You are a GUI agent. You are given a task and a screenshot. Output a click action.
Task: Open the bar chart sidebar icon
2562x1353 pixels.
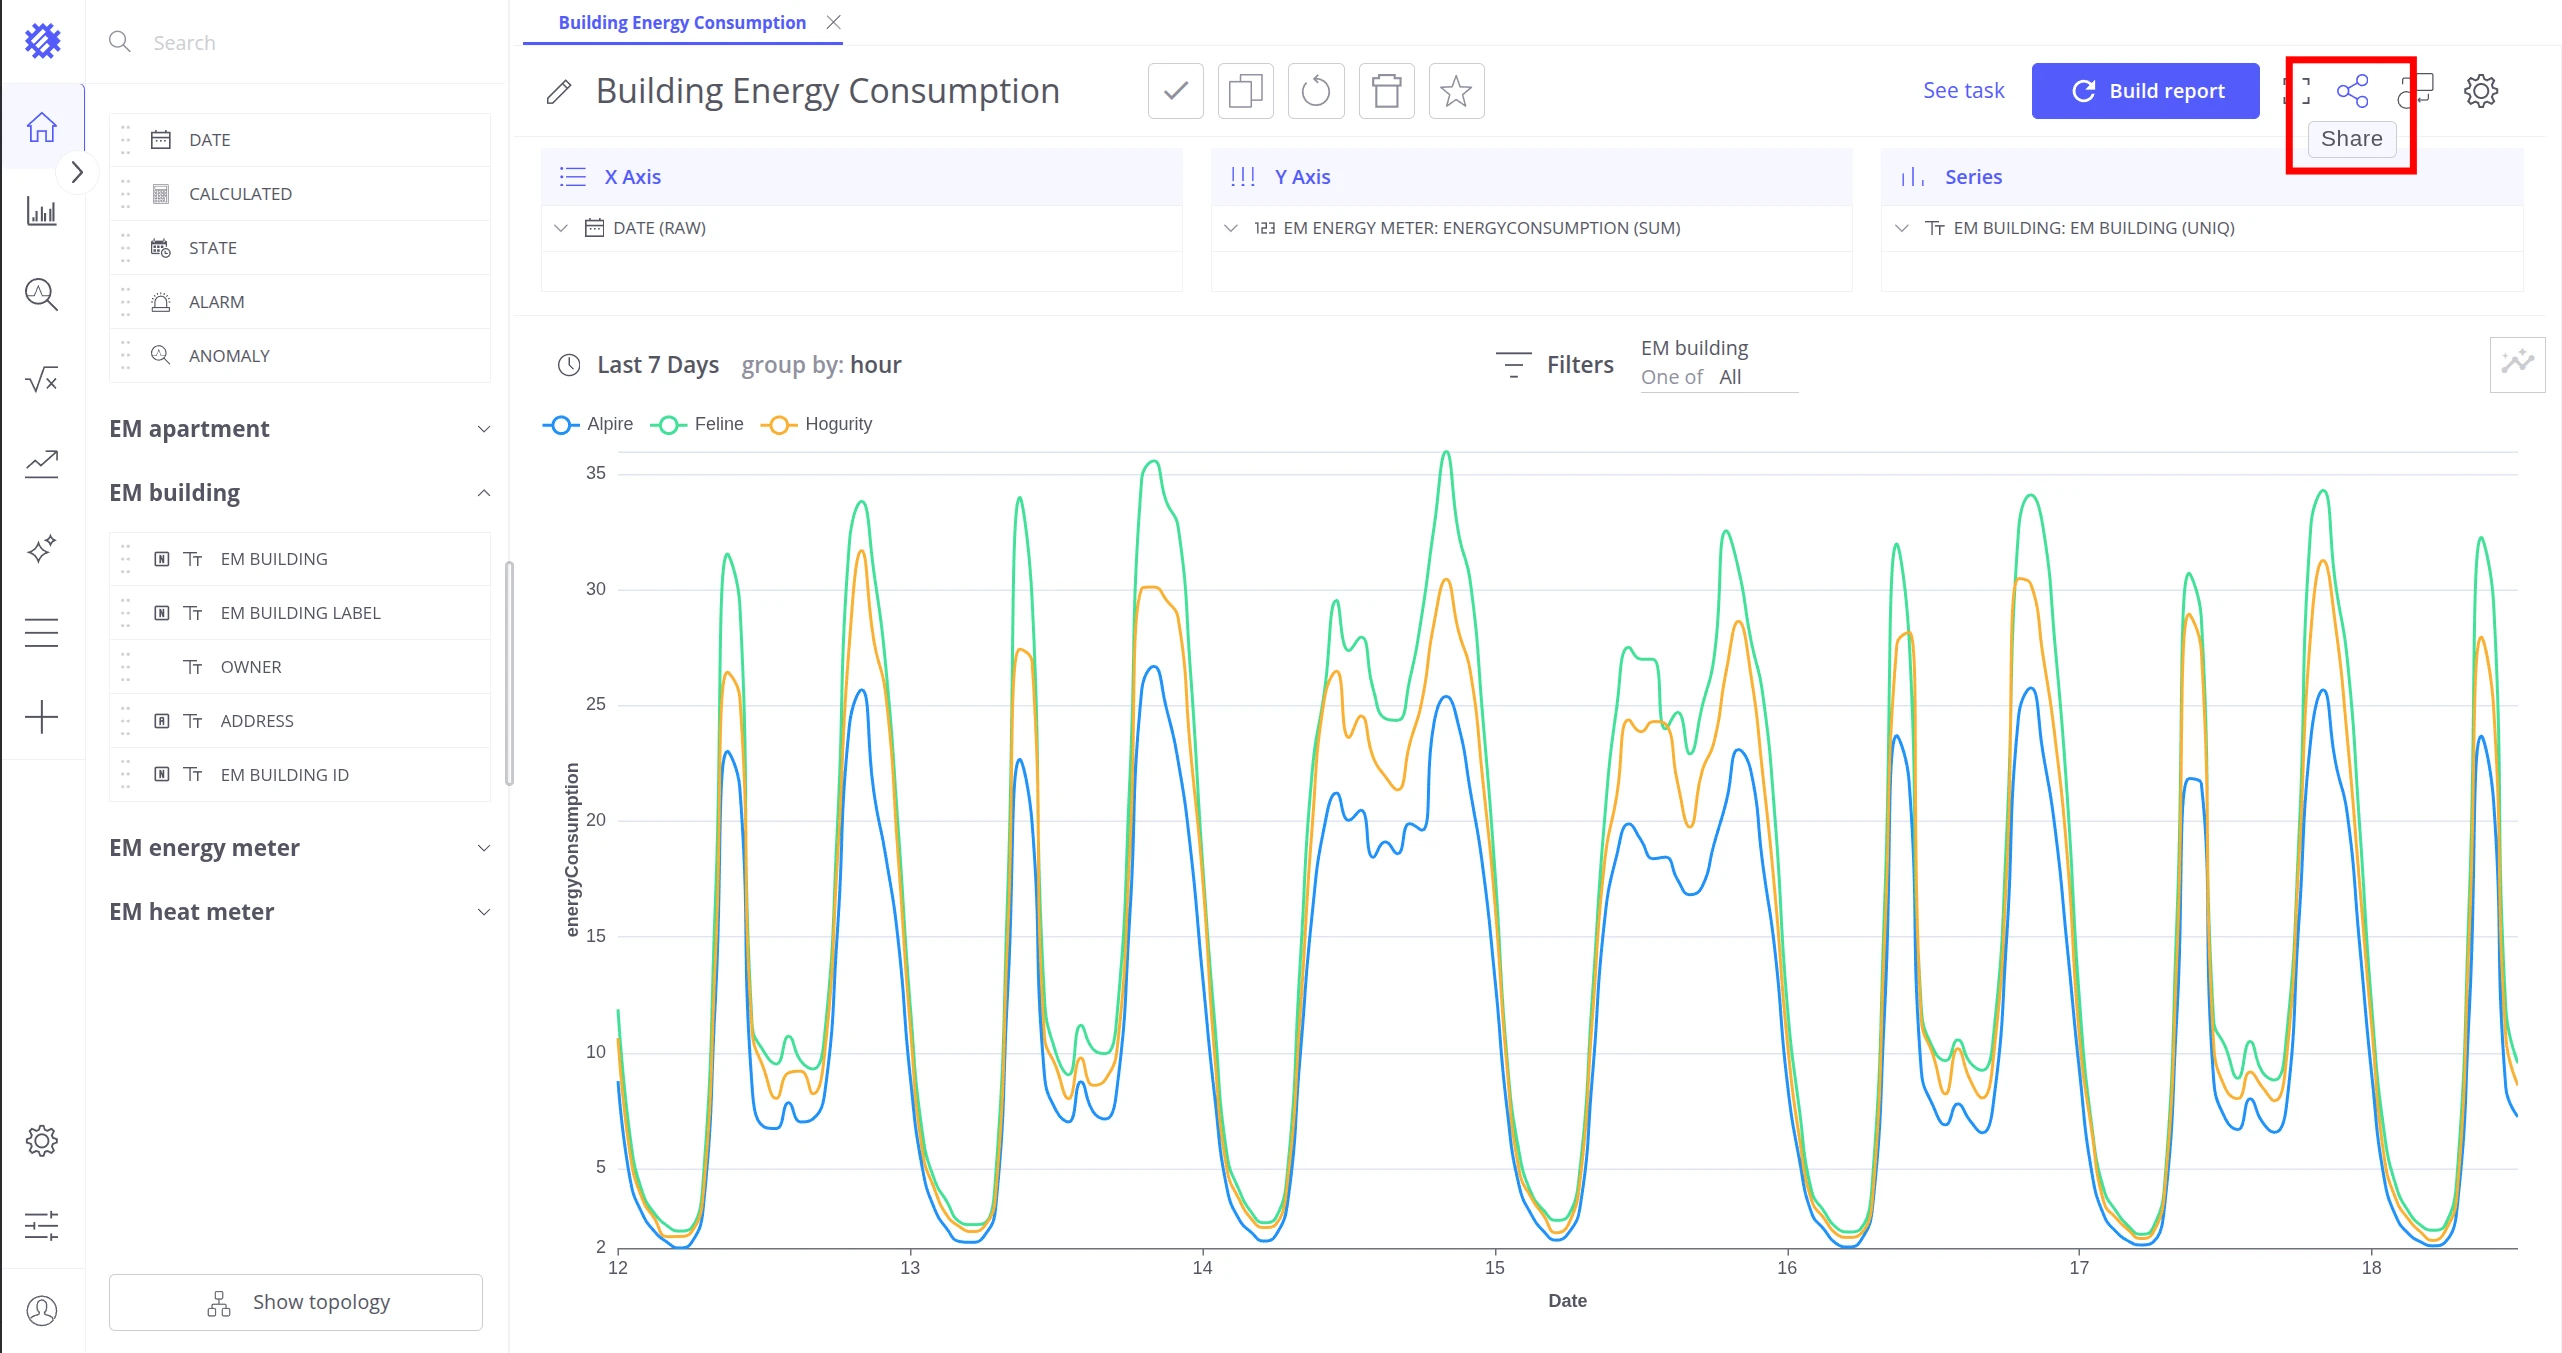pyautogui.click(x=41, y=211)
